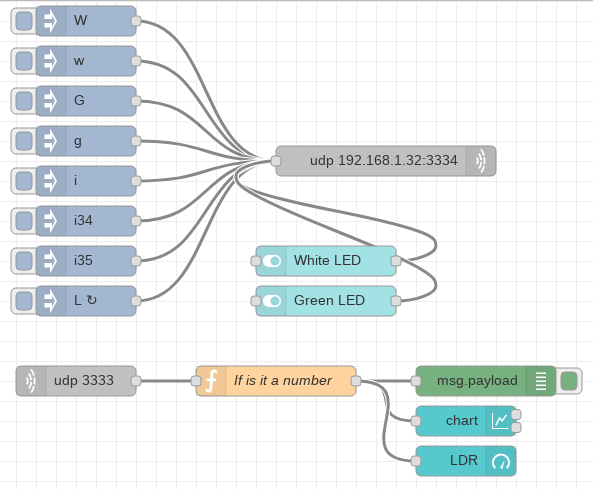Toggle the msg.payload debug node button
Screen dimensions: 593x489
(x=569, y=381)
